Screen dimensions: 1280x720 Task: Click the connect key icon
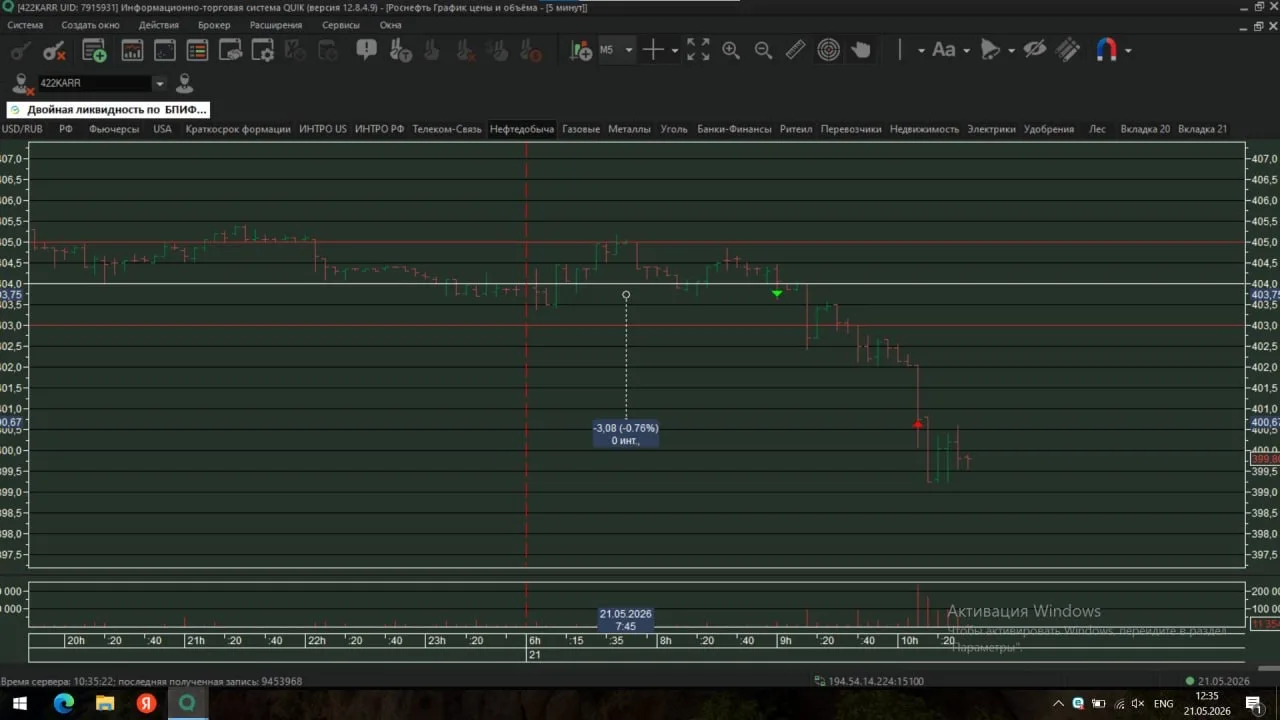tap(20, 50)
